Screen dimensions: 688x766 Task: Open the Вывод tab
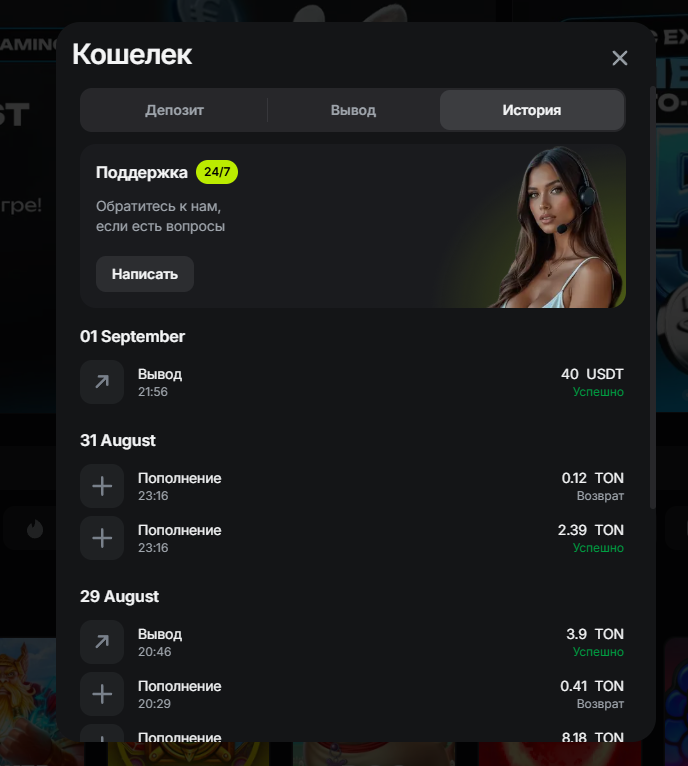pyautogui.click(x=353, y=110)
